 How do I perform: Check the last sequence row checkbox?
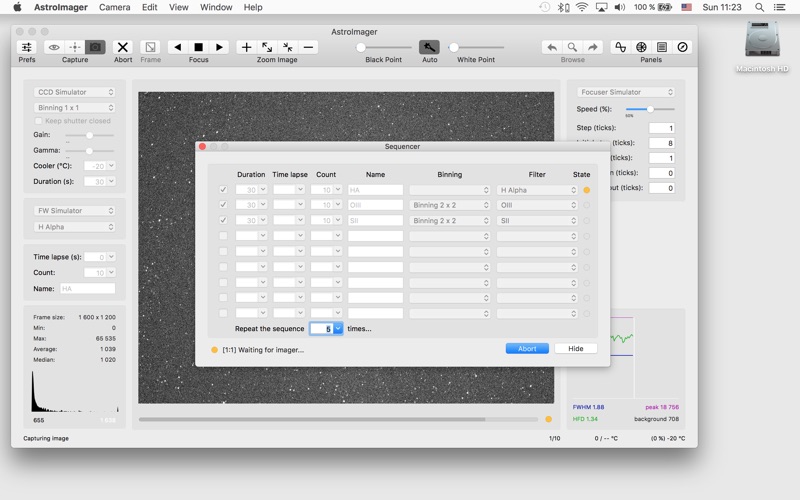[x=223, y=313]
